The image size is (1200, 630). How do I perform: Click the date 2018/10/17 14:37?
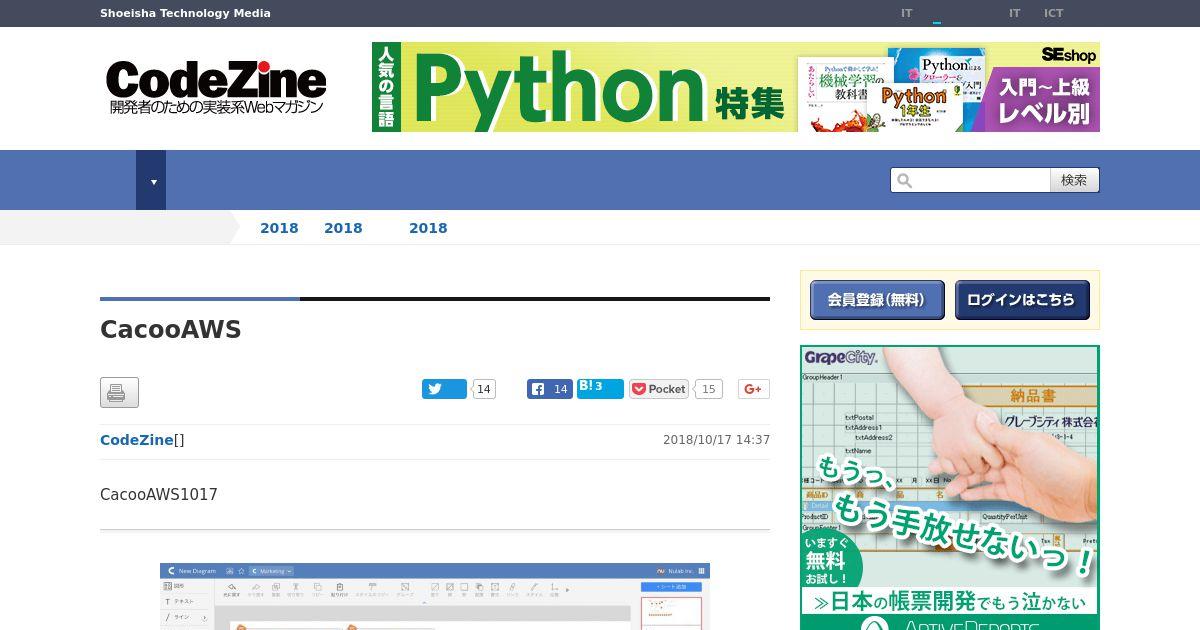tap(716, 440)
